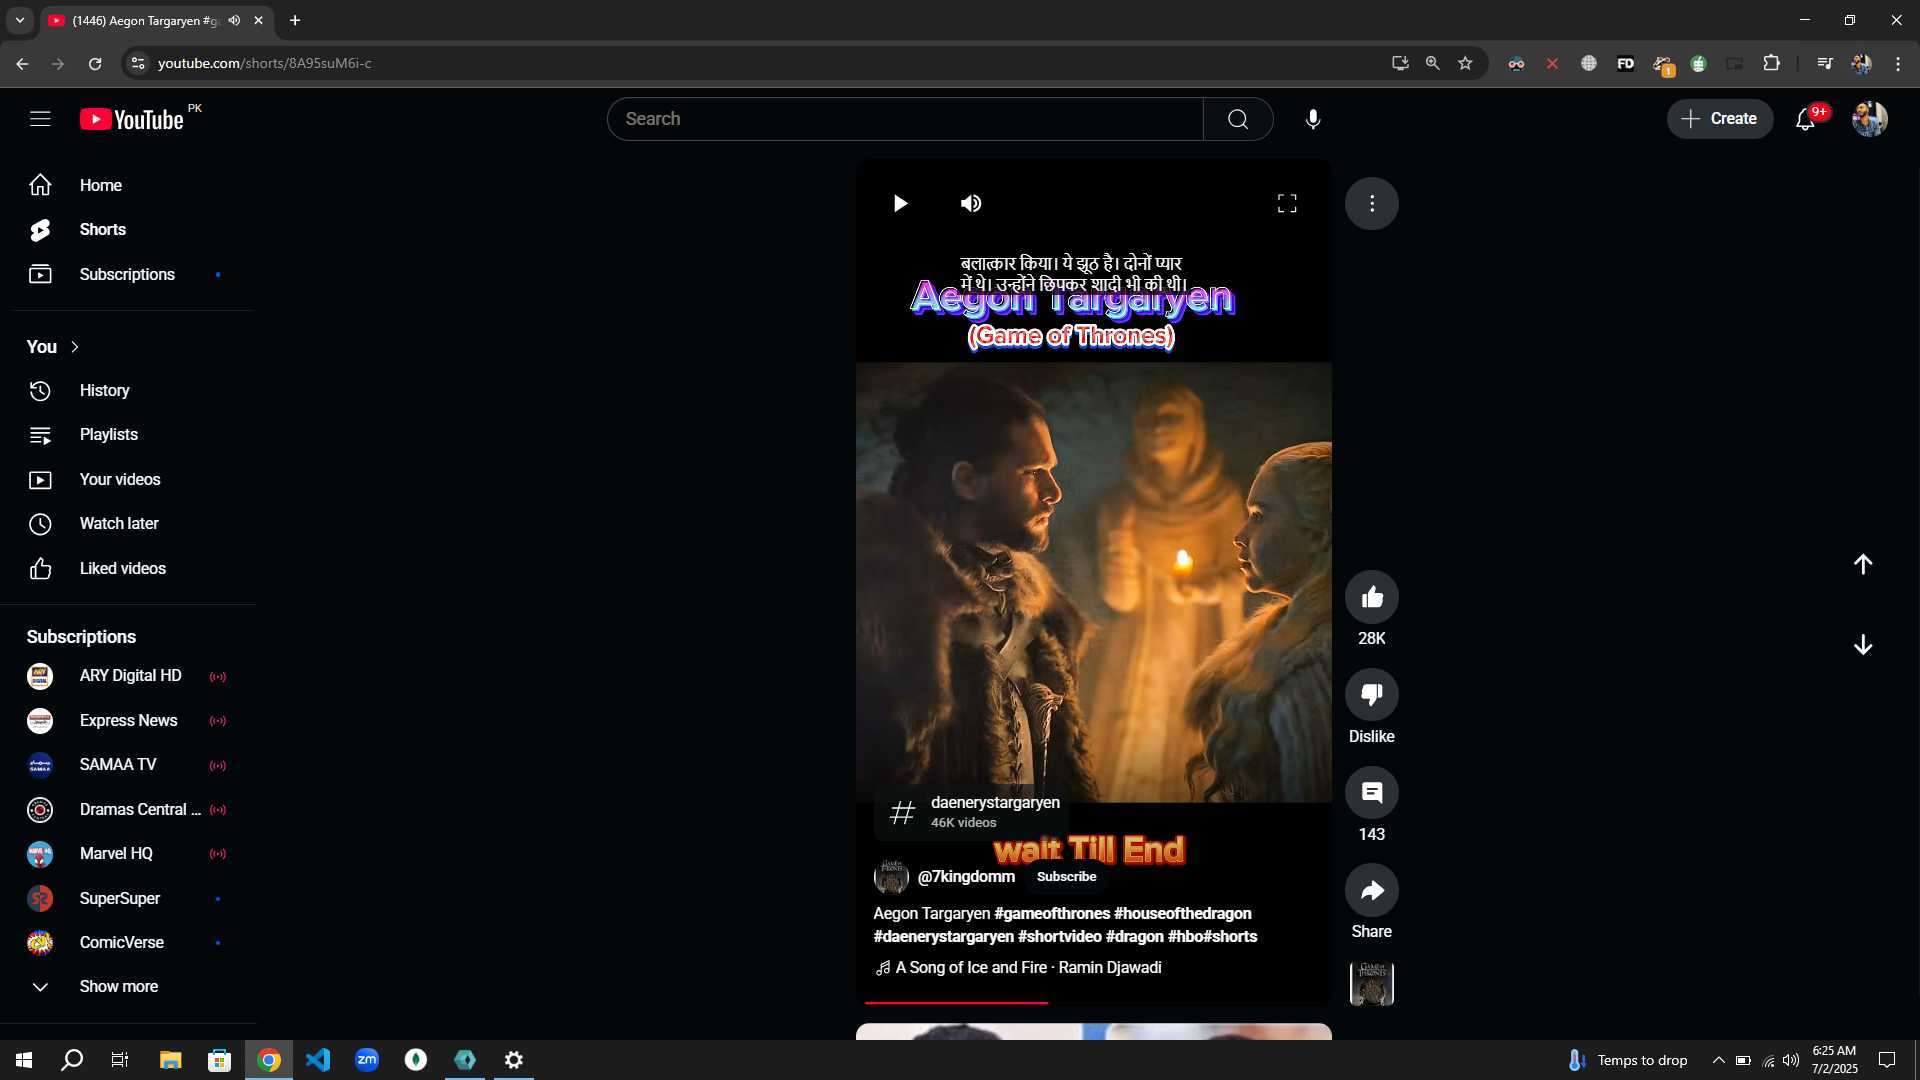Click the address bar URL
Viewport: 1920px width, 1080px height.
tap(265, 63)
